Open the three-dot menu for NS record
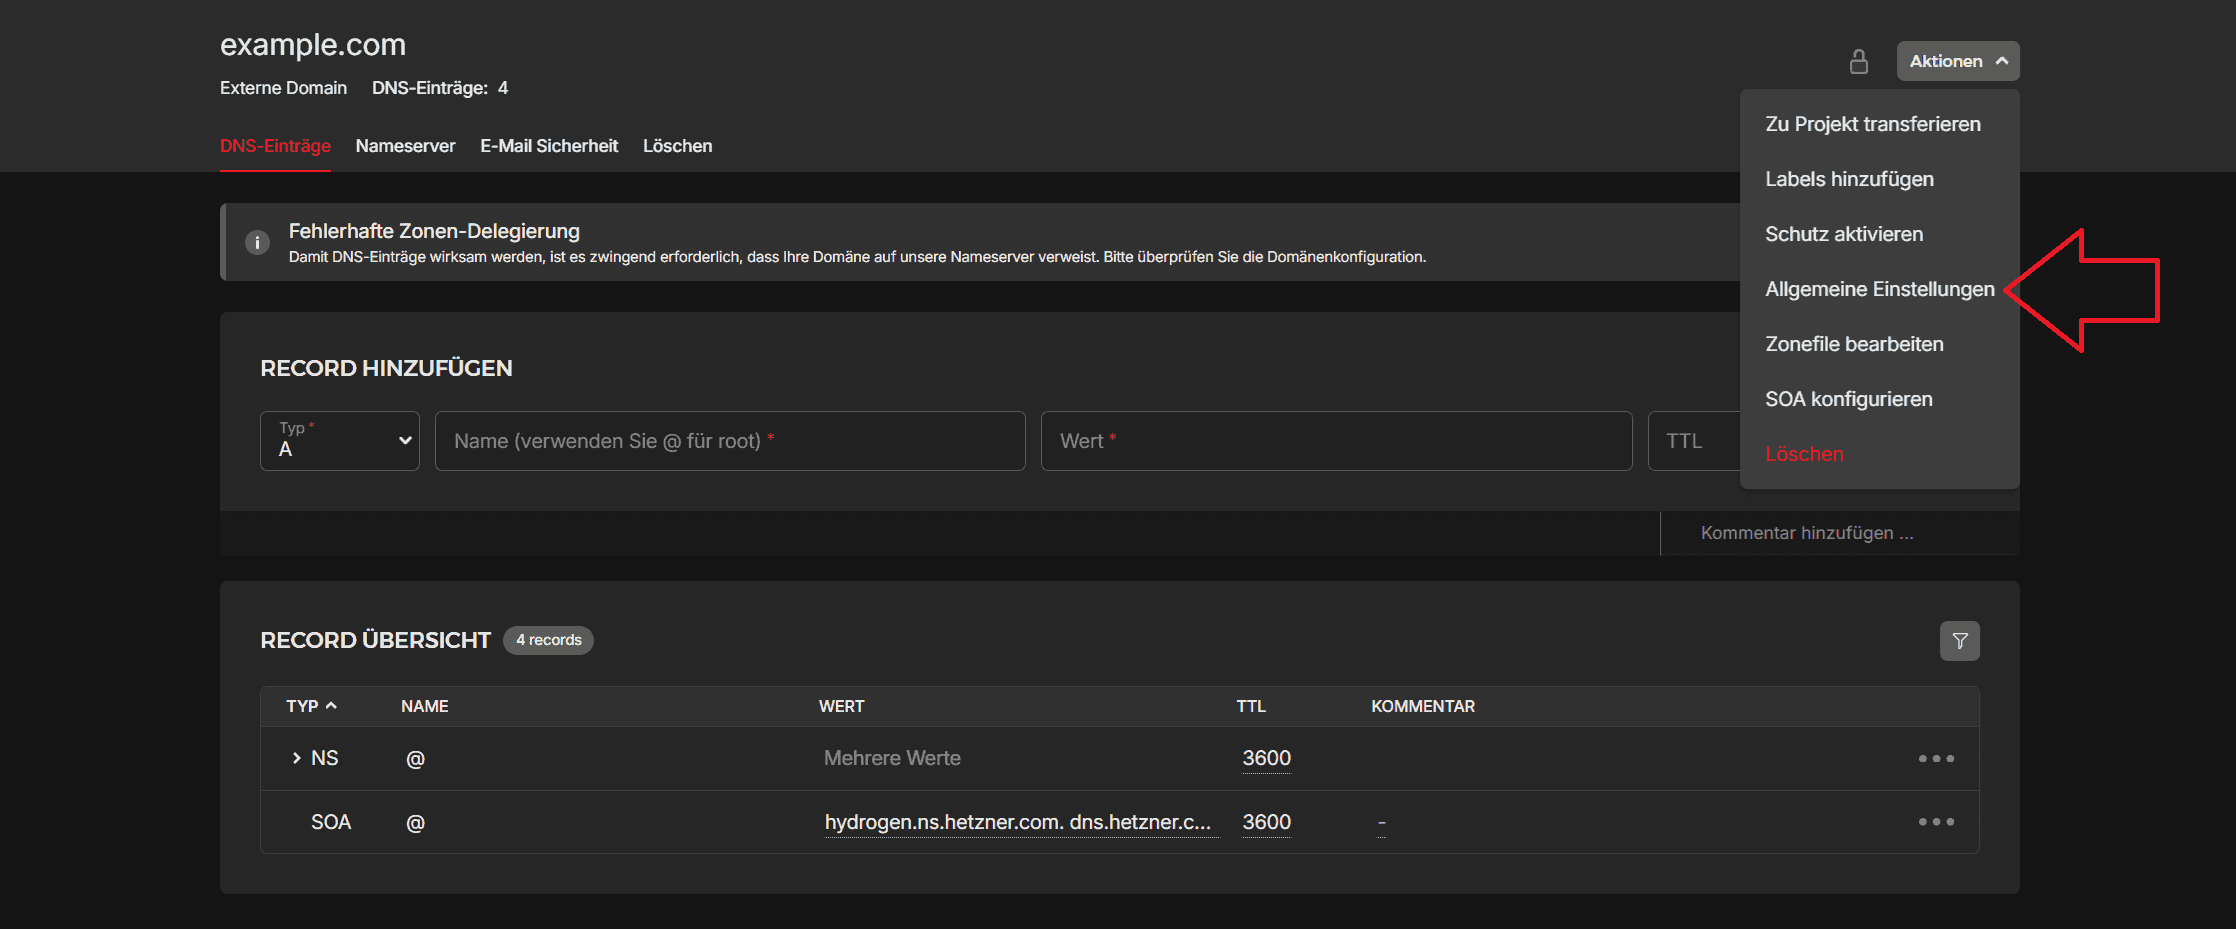The height and width of the screenshot is (929, 2236). click(x=1935, y=759)
